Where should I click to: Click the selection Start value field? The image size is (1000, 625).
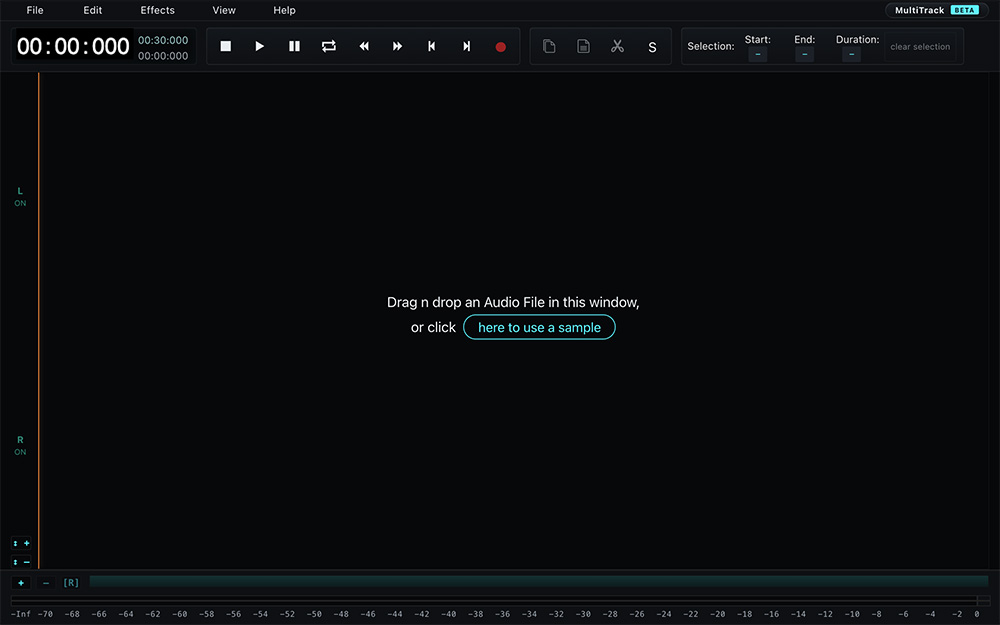(758, 55)
